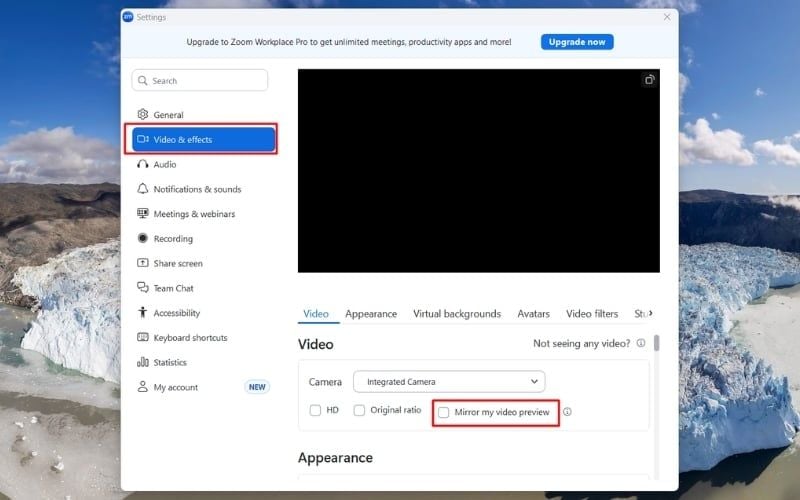Click the Search settings field
Screen dimensions: 800x500
tap(200, 80)
